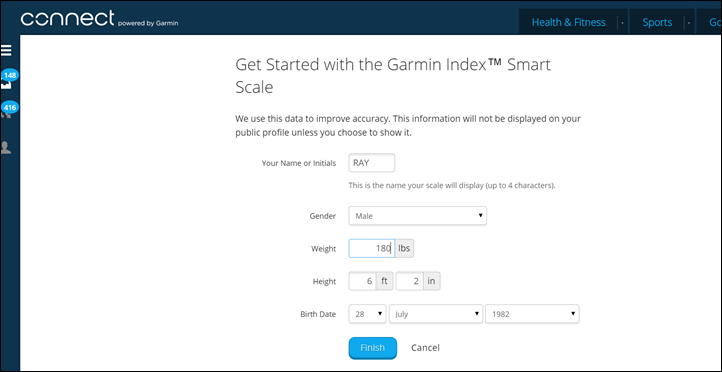Open the profile person icon in sidebar

(x=6, y=147)
